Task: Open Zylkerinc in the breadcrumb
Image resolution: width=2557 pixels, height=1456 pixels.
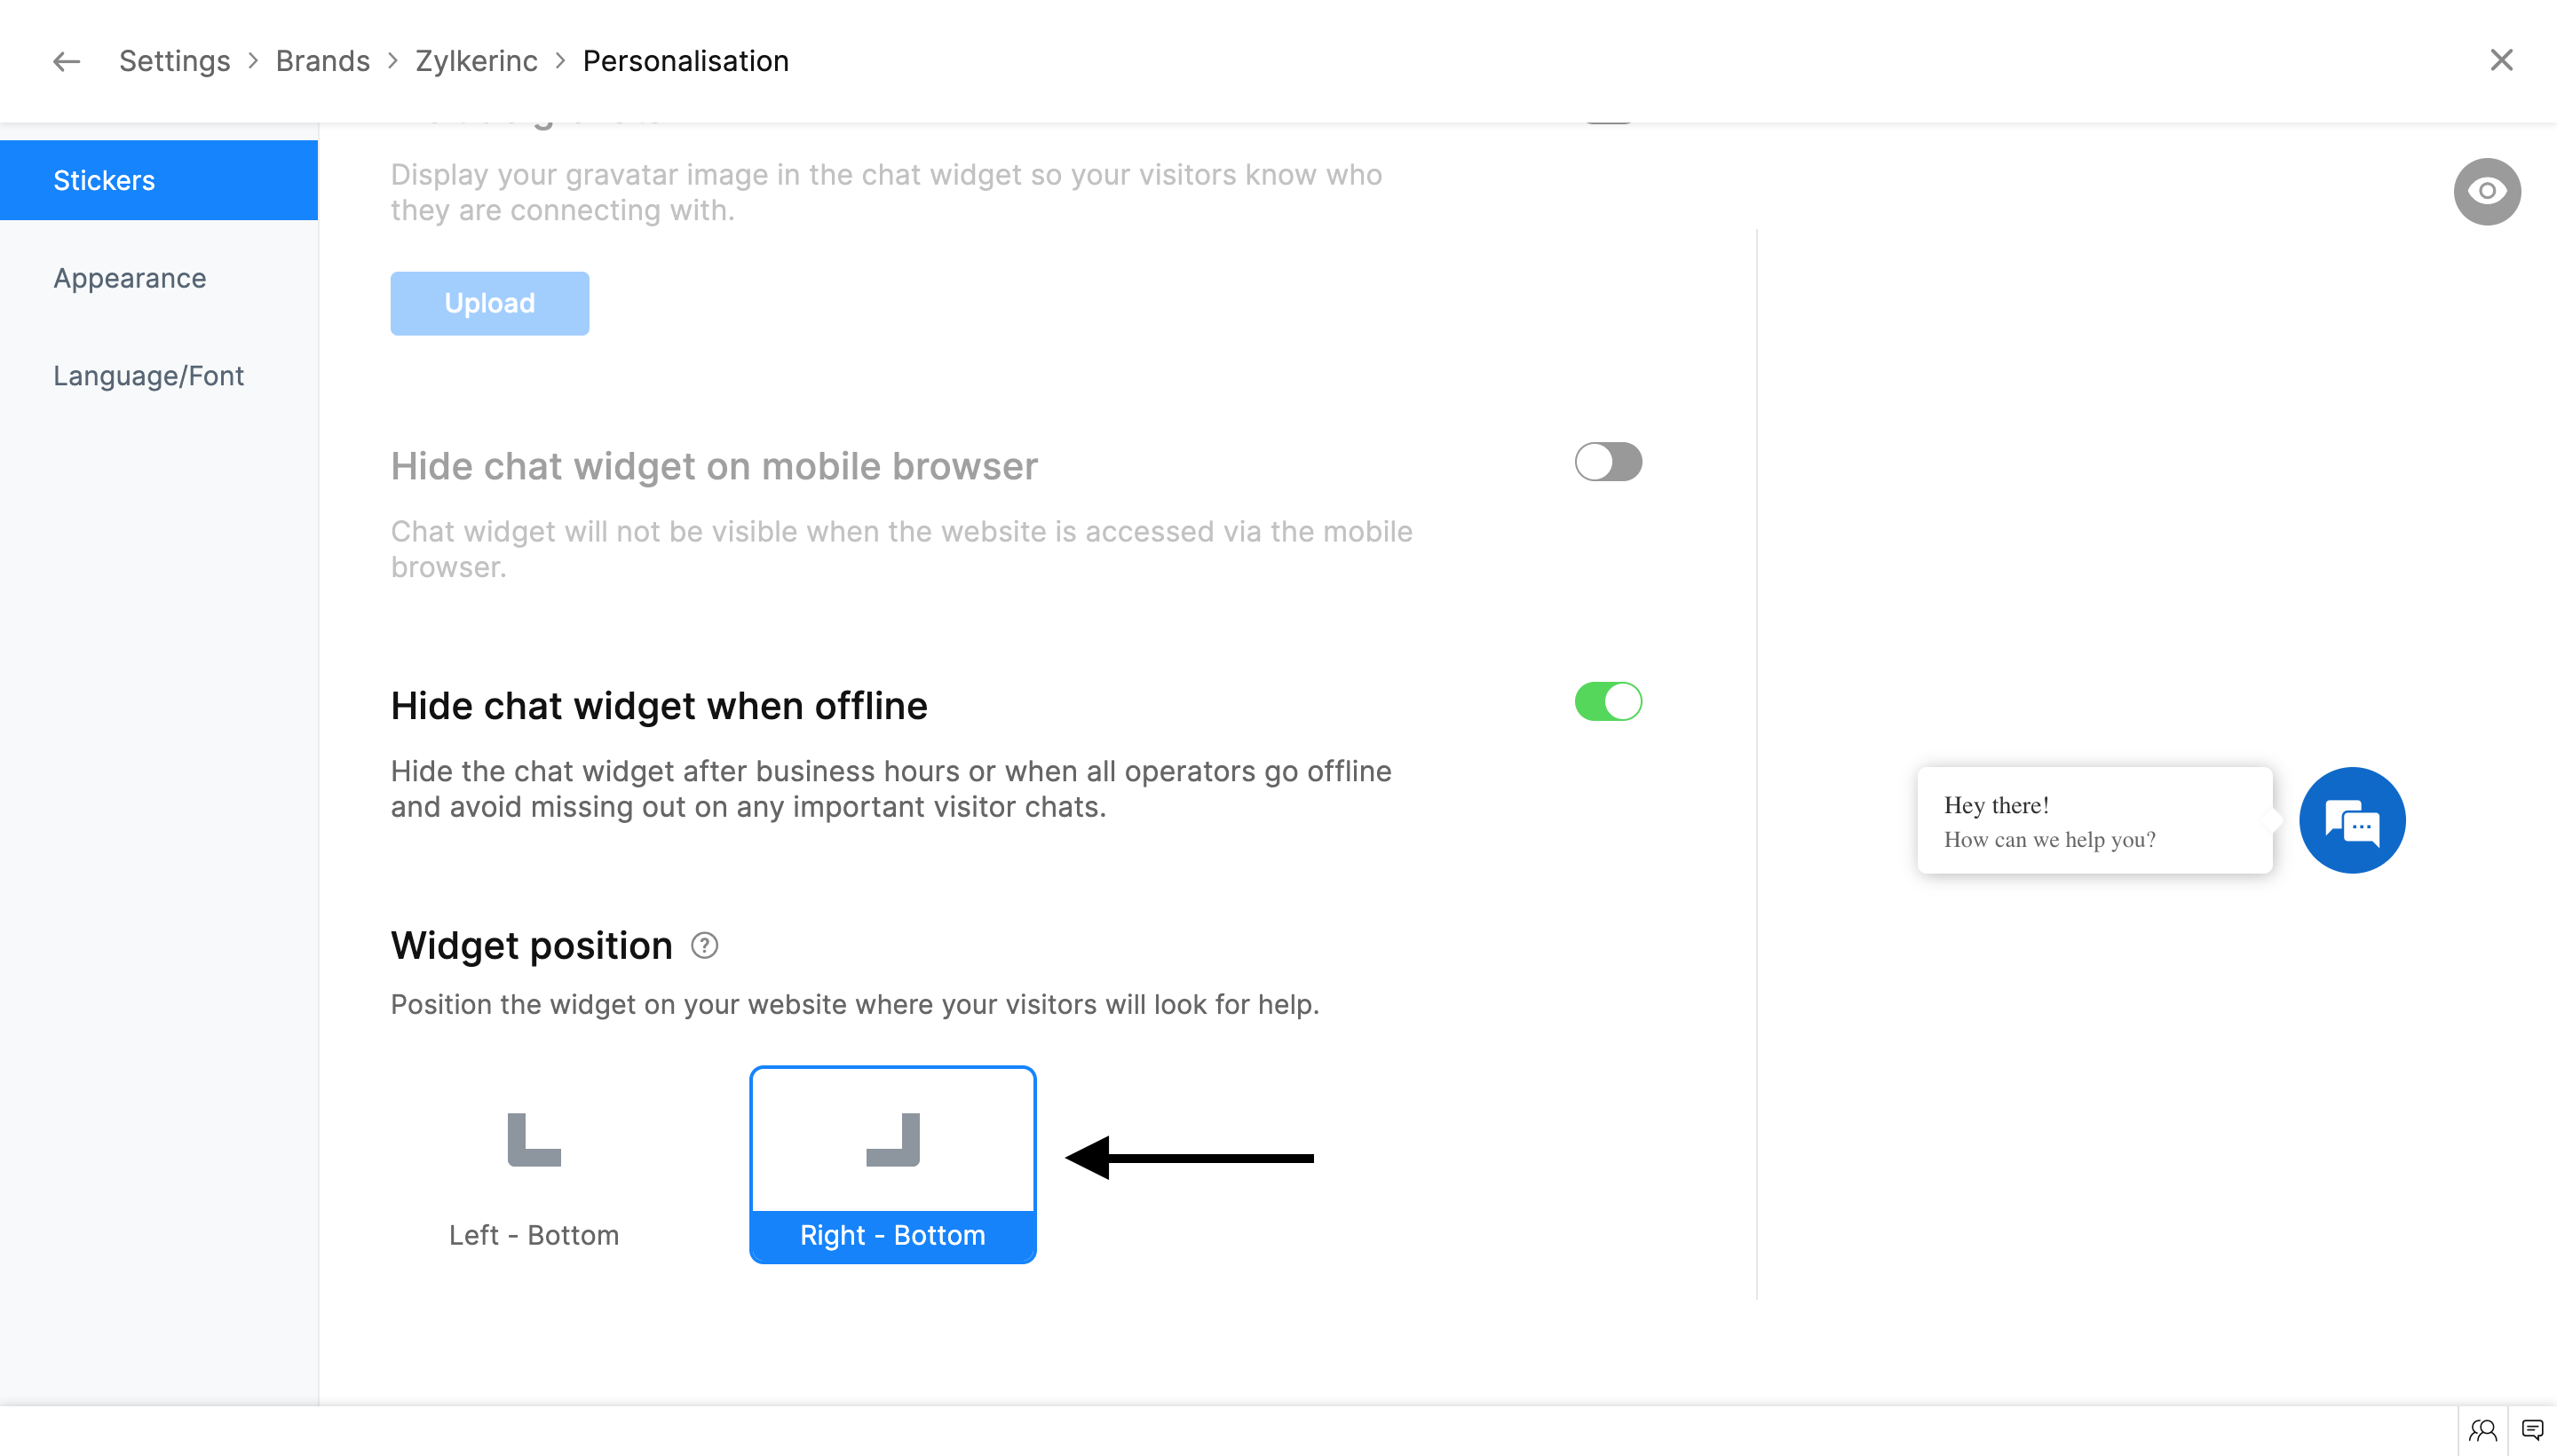Action: pos(476,61)
